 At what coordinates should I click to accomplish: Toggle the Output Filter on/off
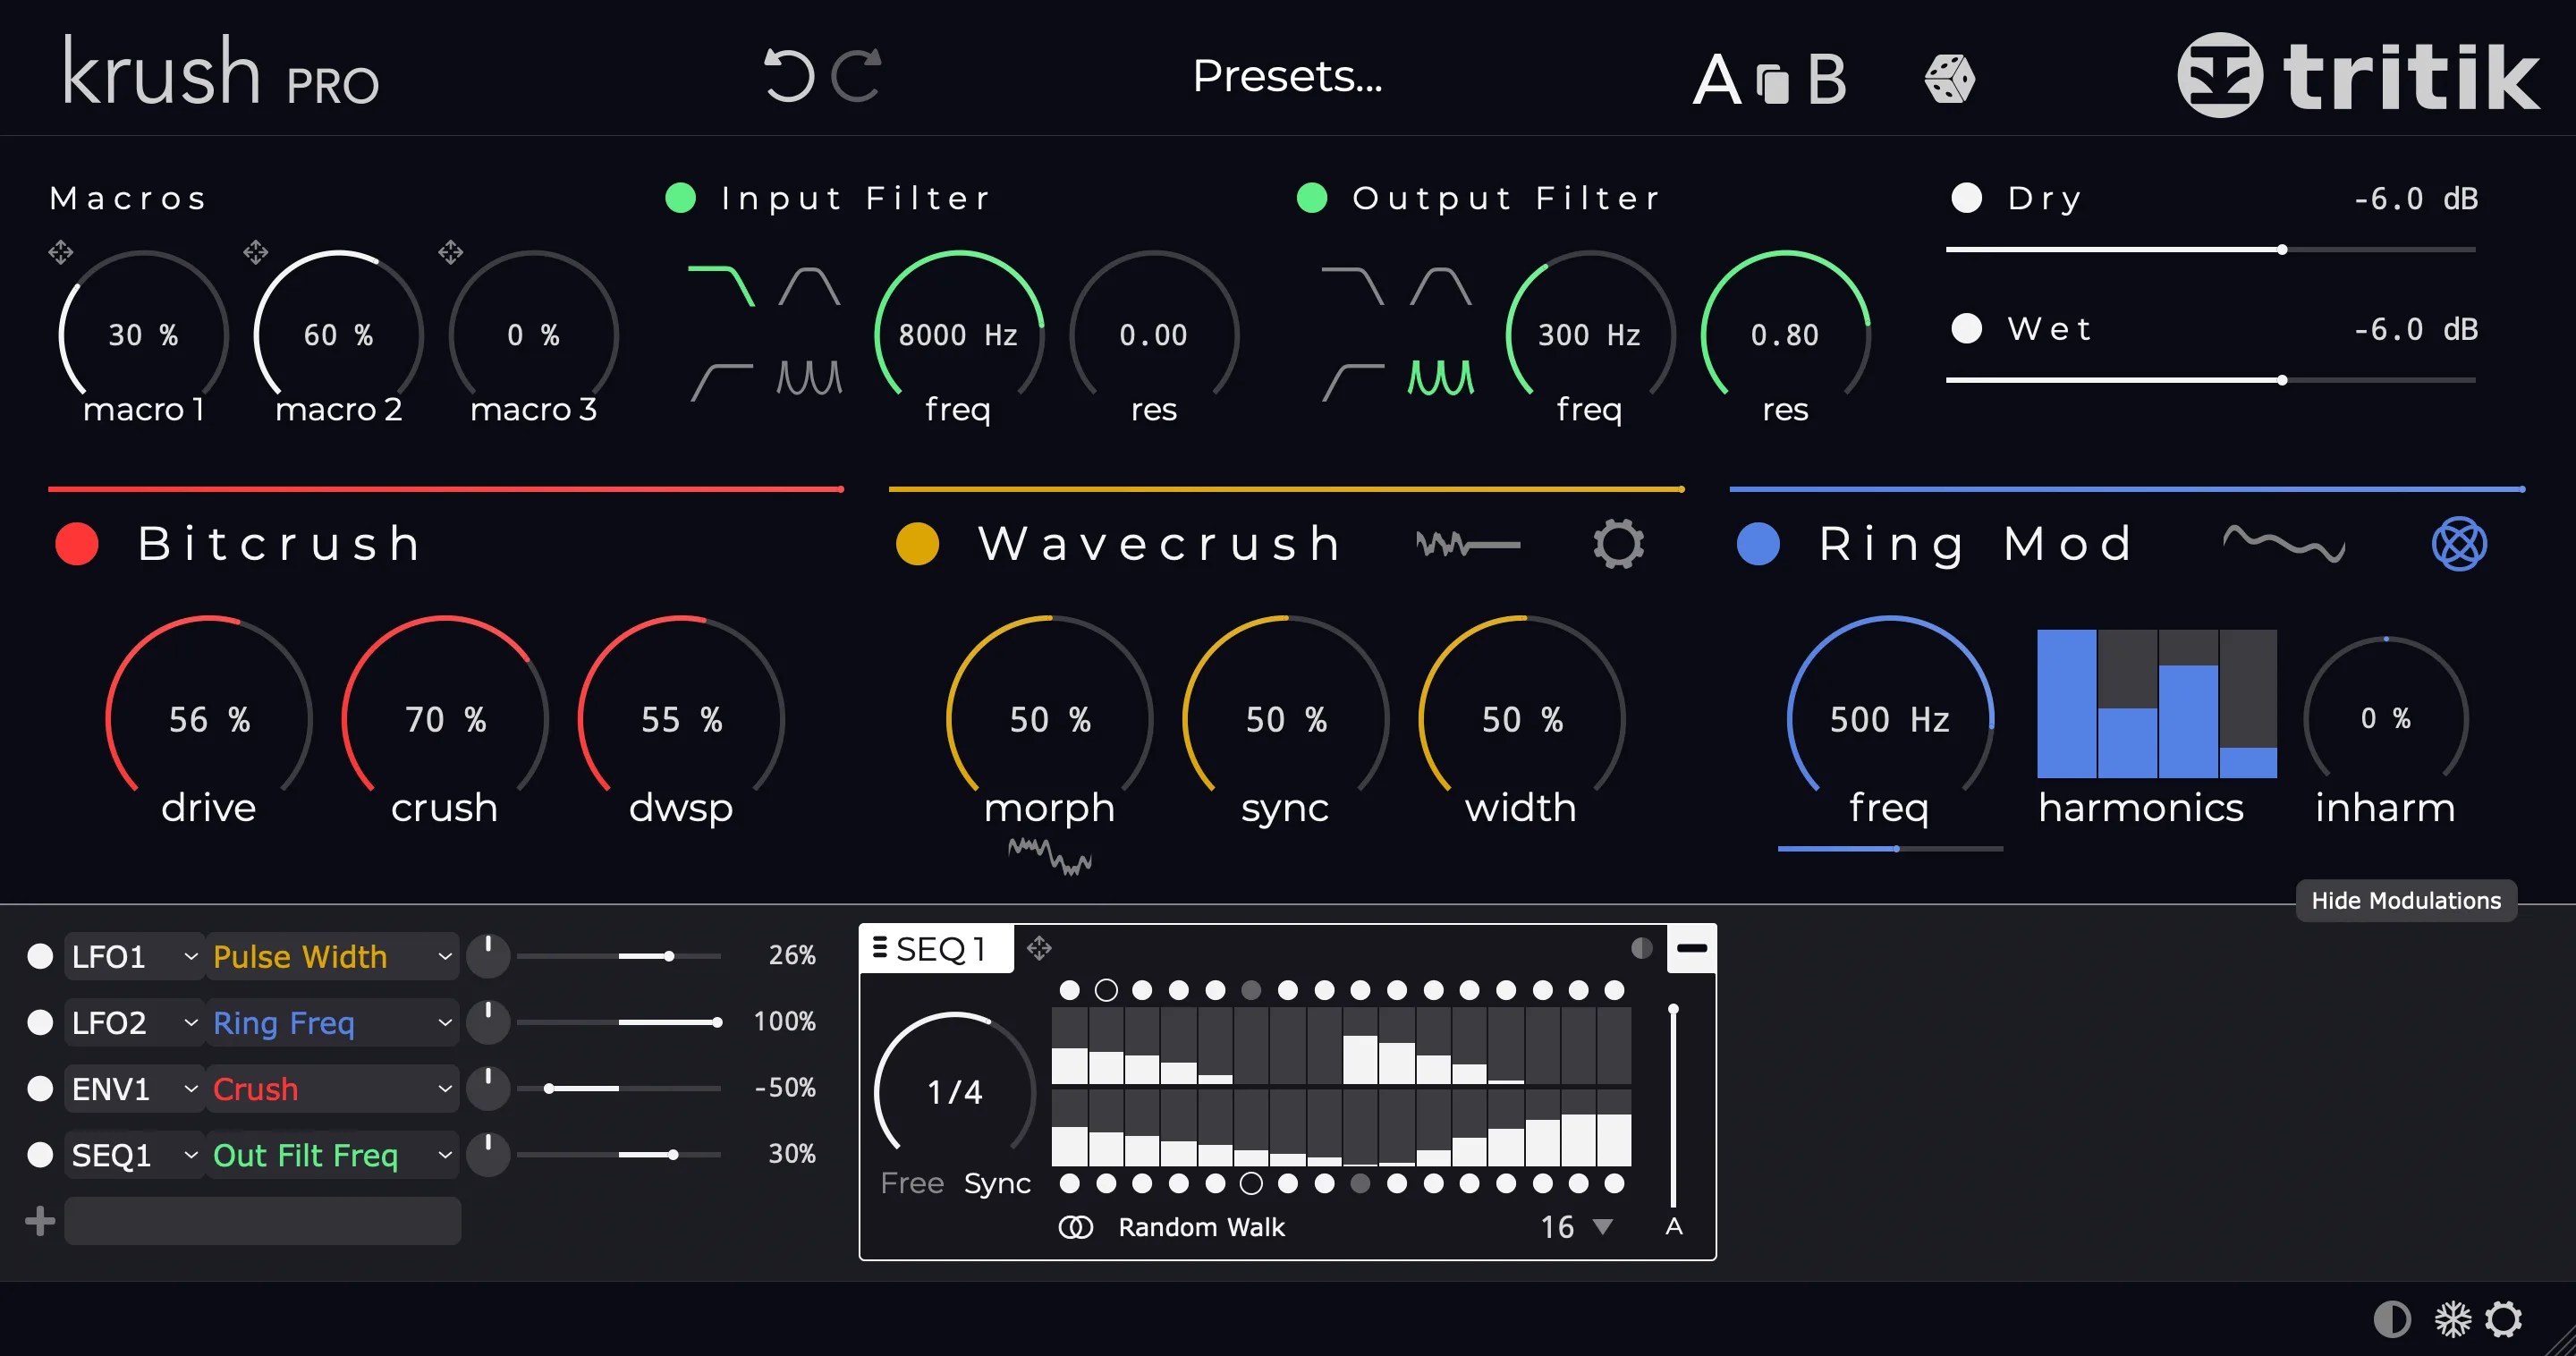1311,197
